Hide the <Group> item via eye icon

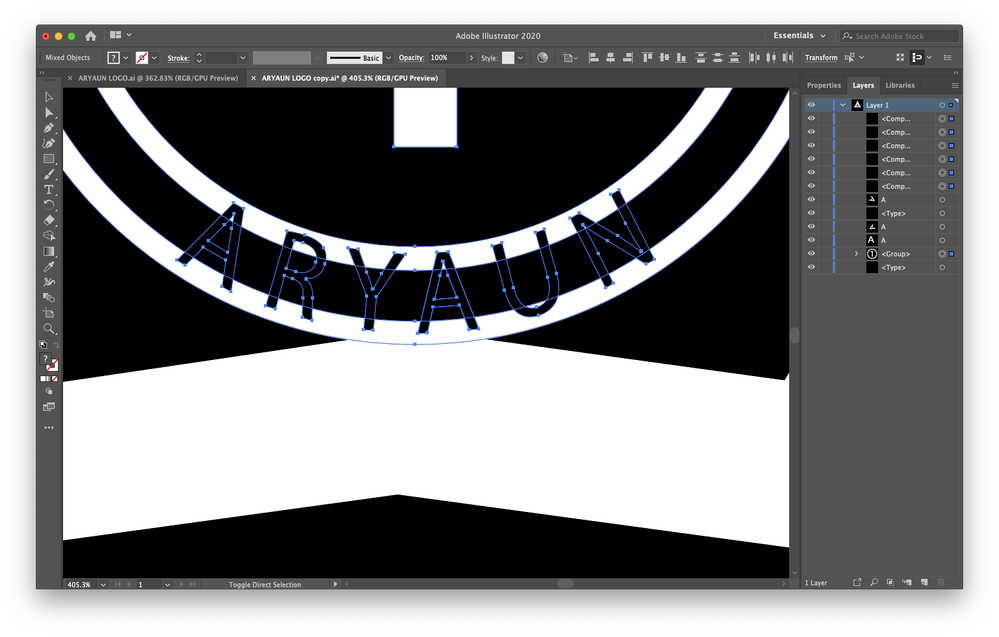[x=811, y=254]
